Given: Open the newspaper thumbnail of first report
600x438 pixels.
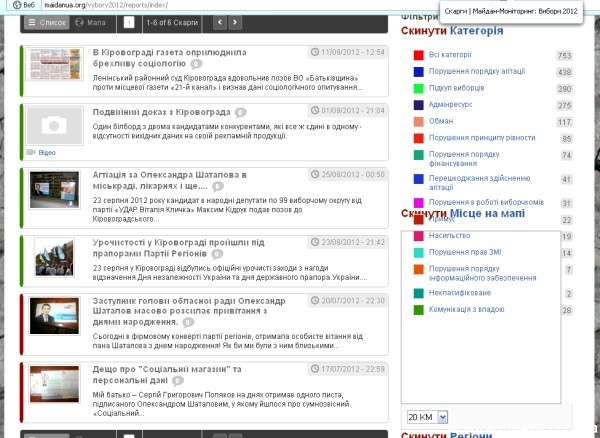Looking at the screenshot, I should (55, 64).
